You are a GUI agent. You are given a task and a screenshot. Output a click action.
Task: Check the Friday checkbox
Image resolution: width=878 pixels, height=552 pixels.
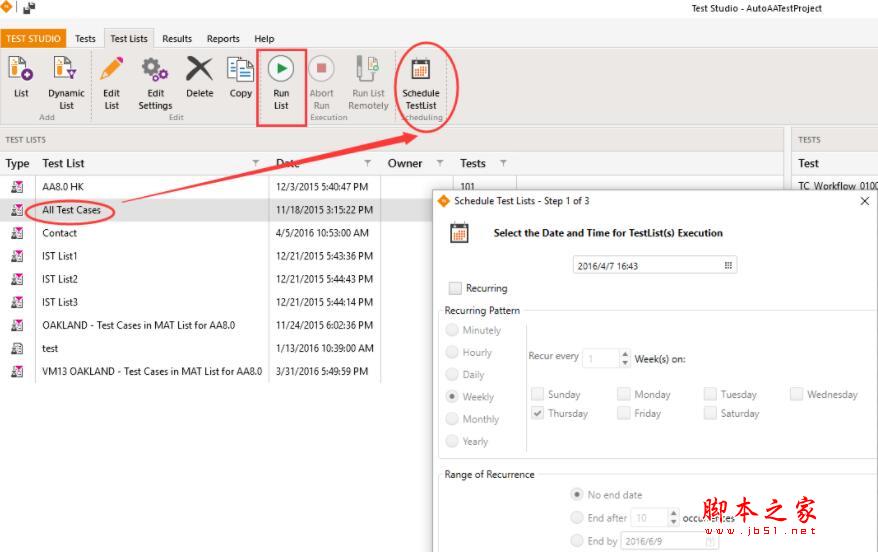(624, 413)
